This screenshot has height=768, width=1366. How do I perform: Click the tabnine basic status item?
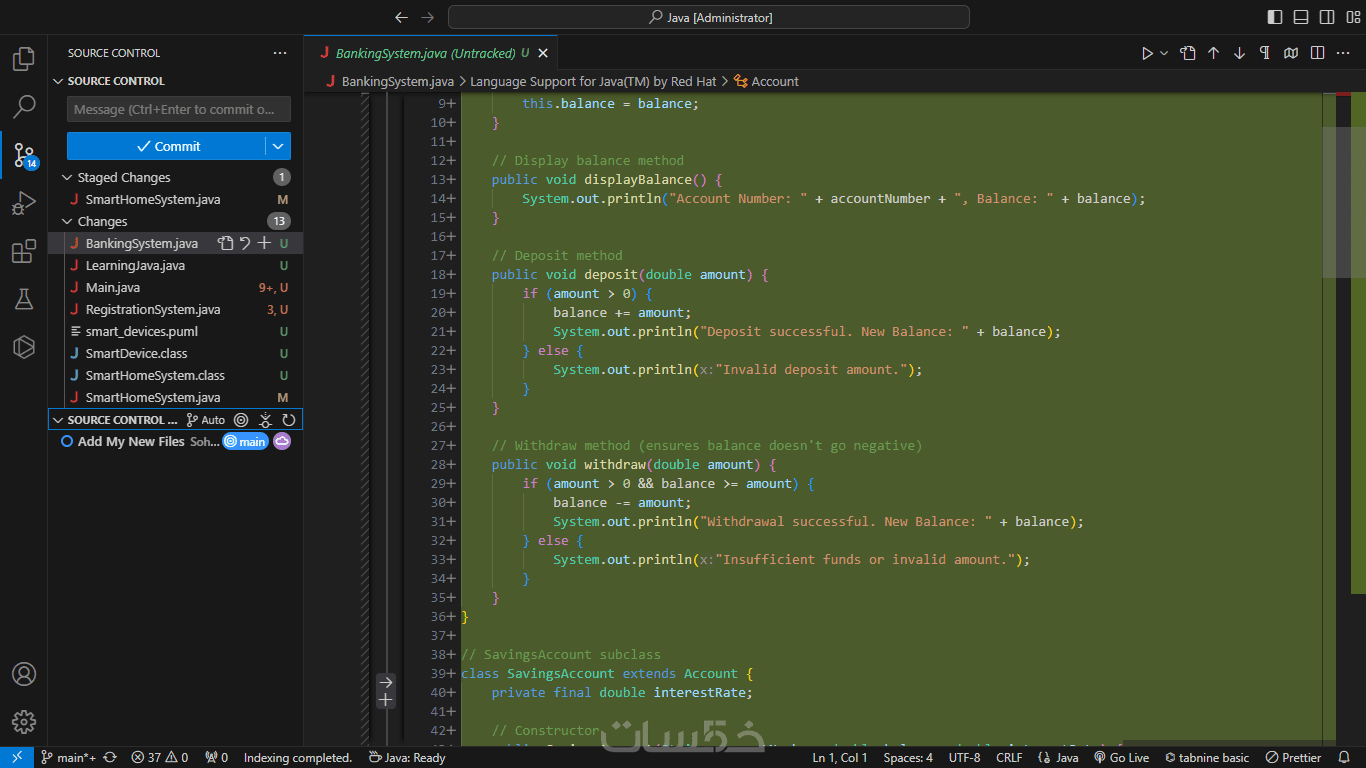click(1206, 758)
